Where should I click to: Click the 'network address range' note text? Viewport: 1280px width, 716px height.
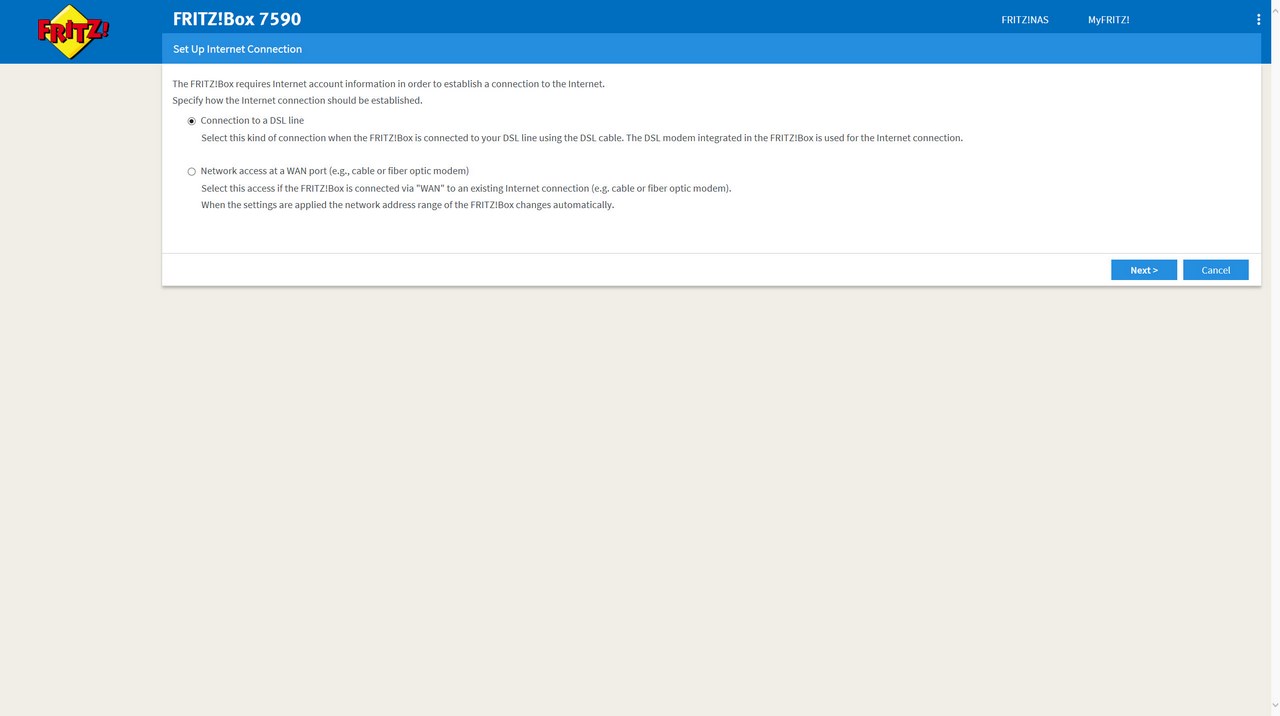(x=407, y=205)
